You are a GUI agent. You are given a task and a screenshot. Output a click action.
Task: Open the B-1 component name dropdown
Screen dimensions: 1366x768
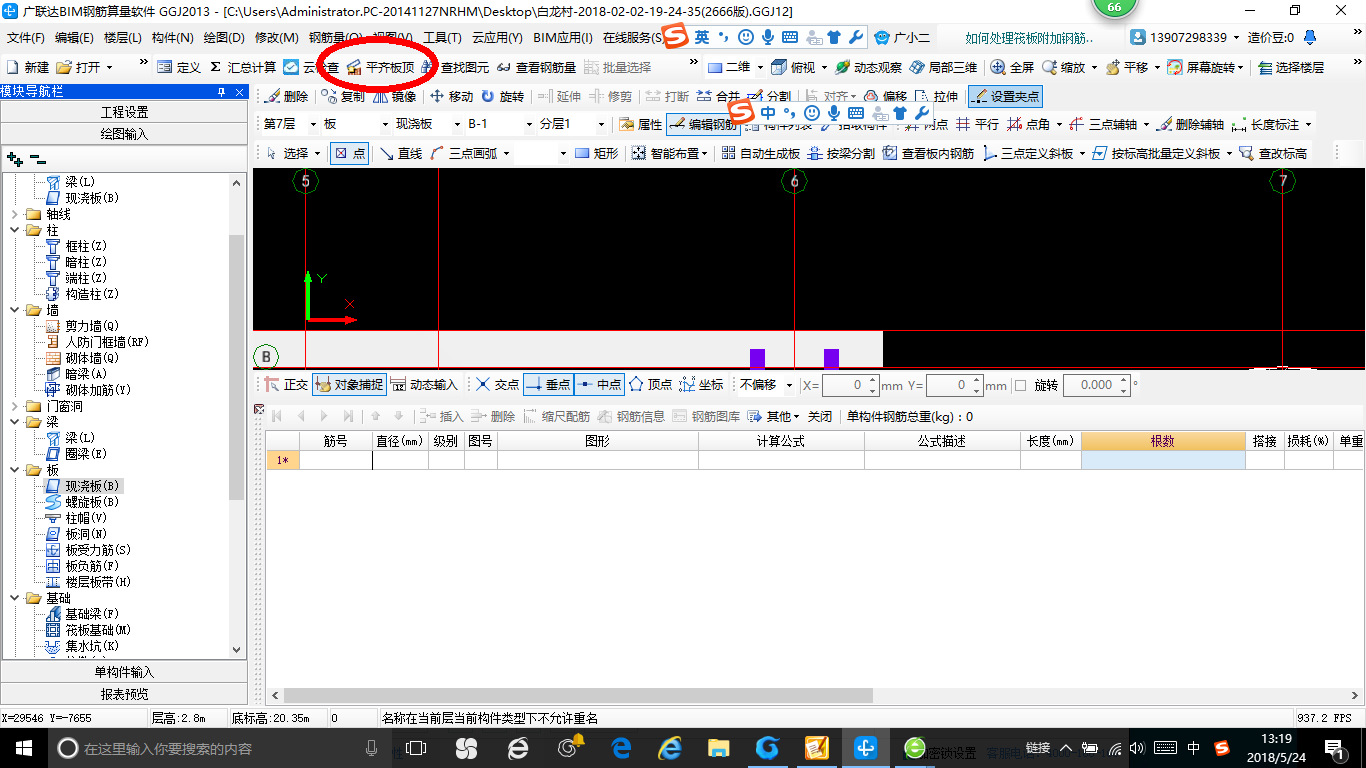point(528,124)
